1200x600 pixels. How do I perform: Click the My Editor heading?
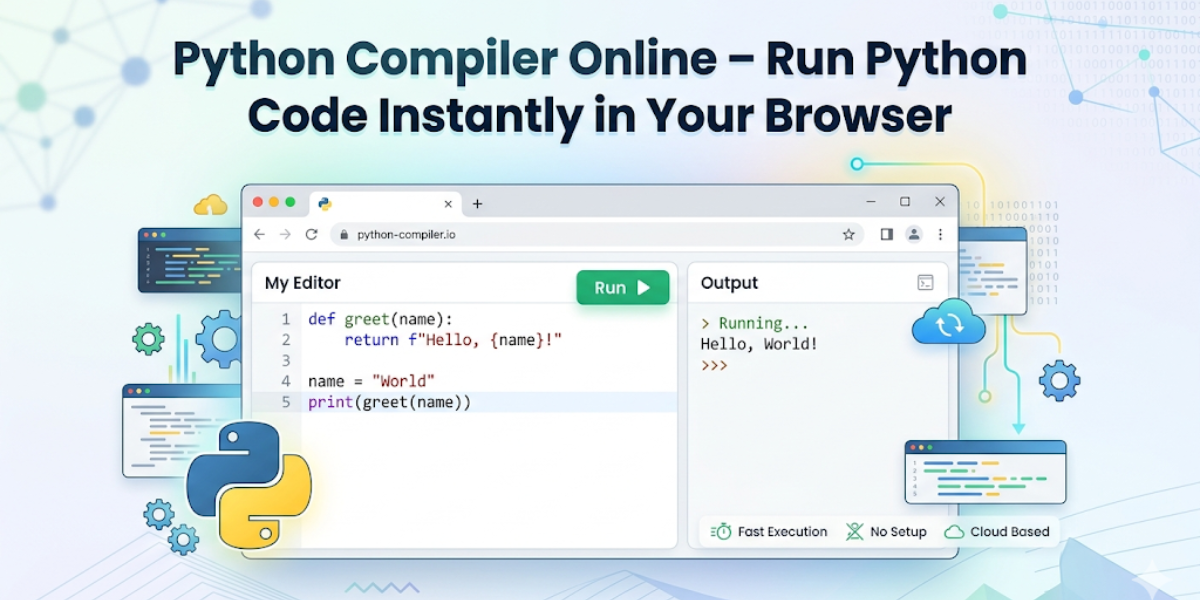302,283
